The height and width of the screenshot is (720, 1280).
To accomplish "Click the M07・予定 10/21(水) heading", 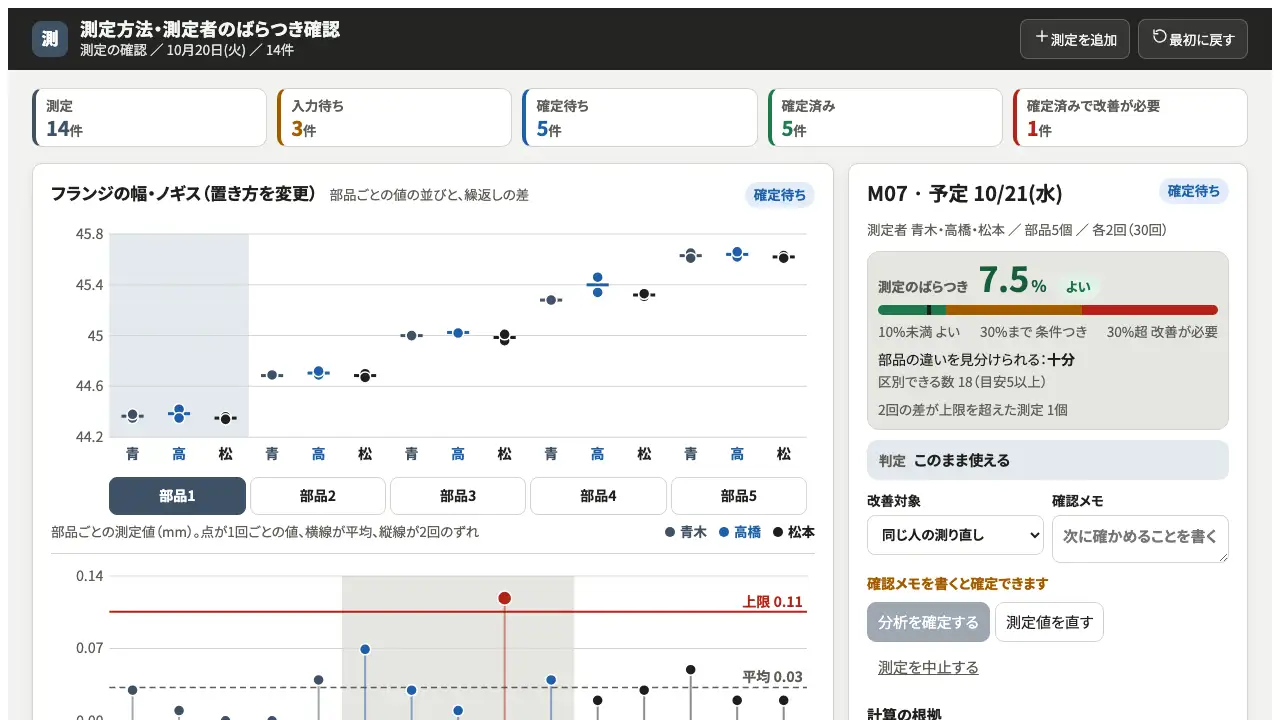I will point(965,194).
